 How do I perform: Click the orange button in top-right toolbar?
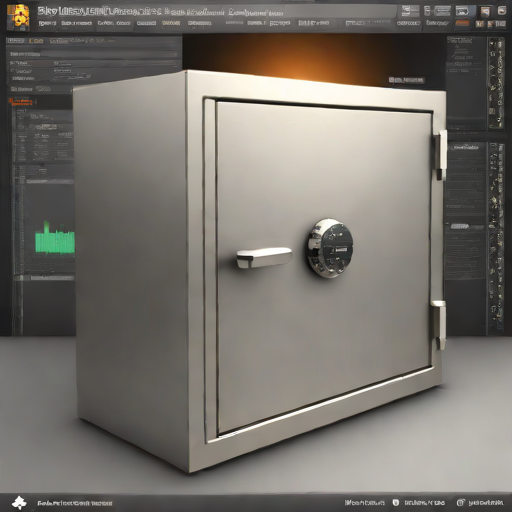(462, 23)
